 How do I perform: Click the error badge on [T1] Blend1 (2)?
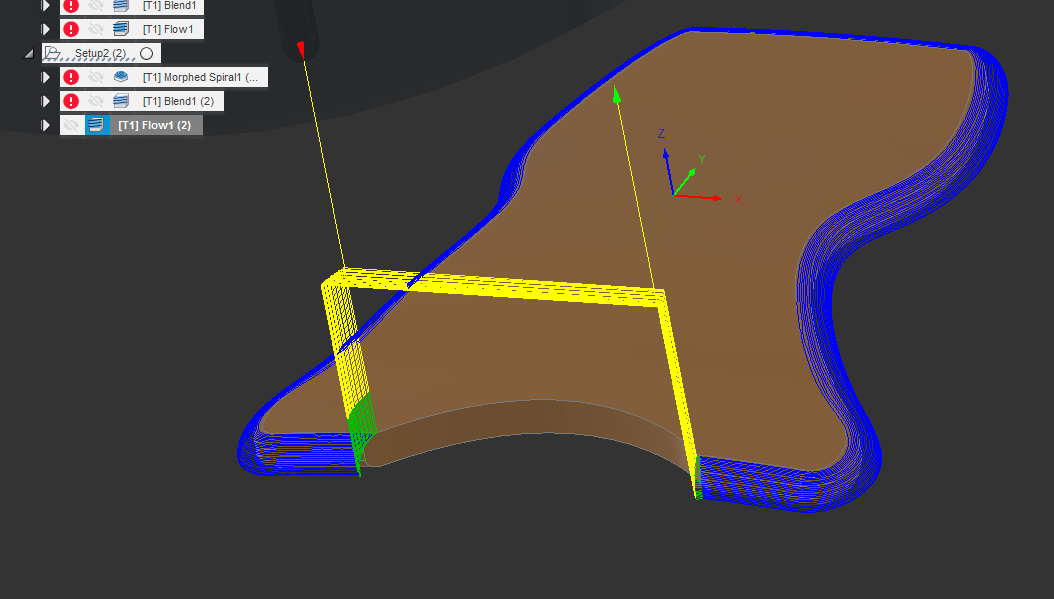coord(70,101)
